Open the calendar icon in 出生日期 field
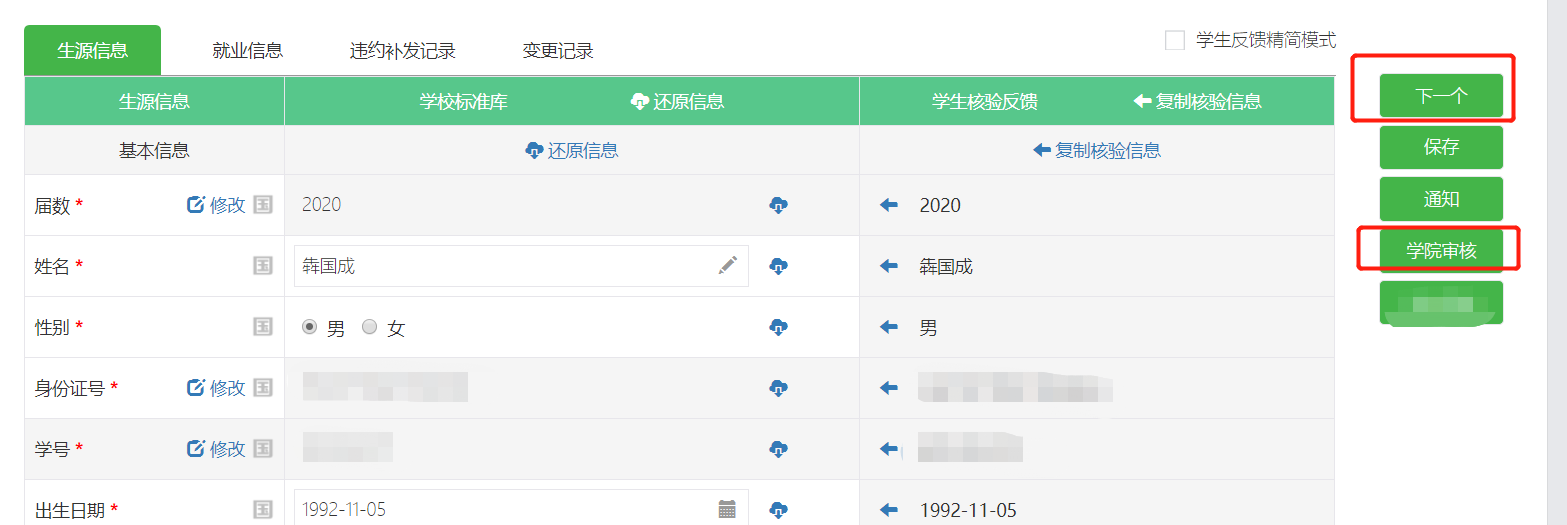Viewport: 1567px width, 525px height. click(x=727, y=509)
